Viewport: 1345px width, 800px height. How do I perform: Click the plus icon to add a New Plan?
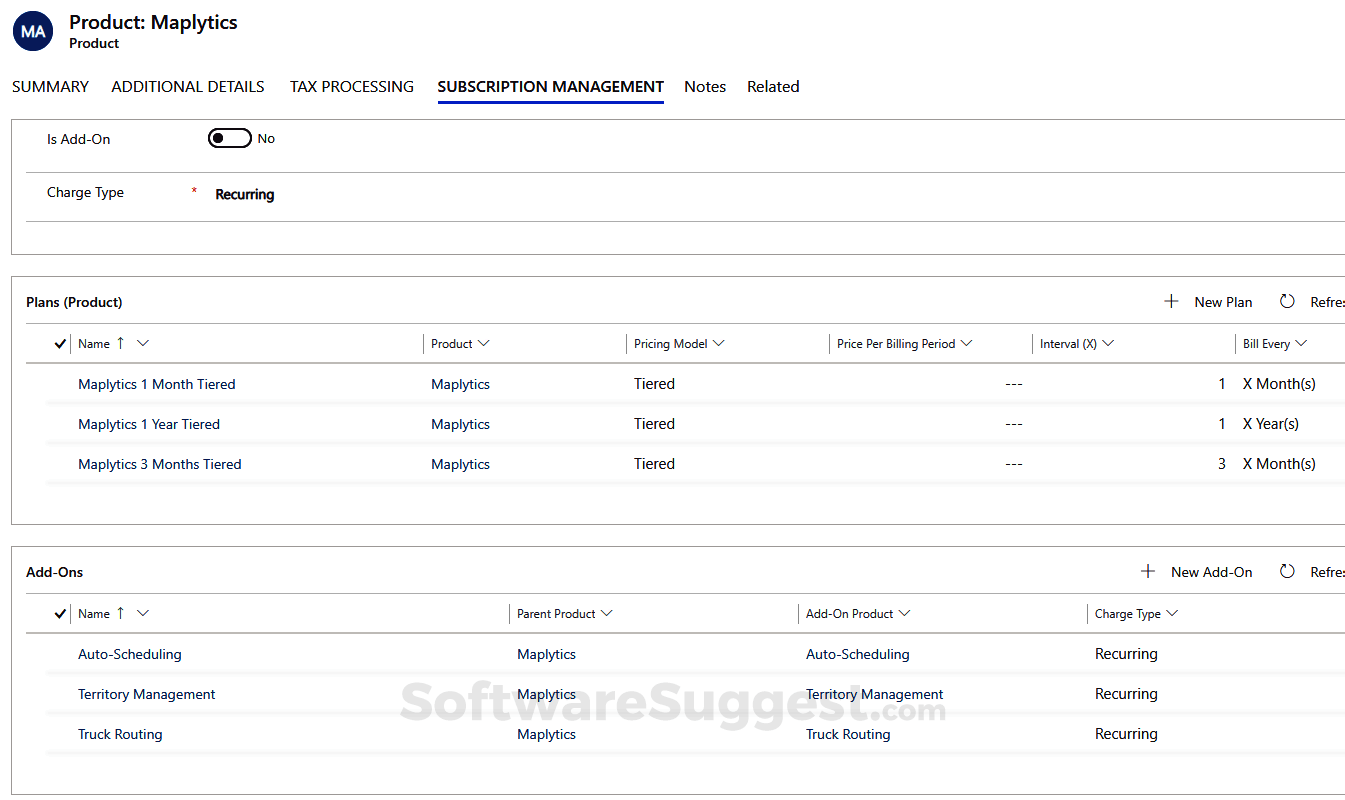pyautogui.click(x=1171, y=300)
